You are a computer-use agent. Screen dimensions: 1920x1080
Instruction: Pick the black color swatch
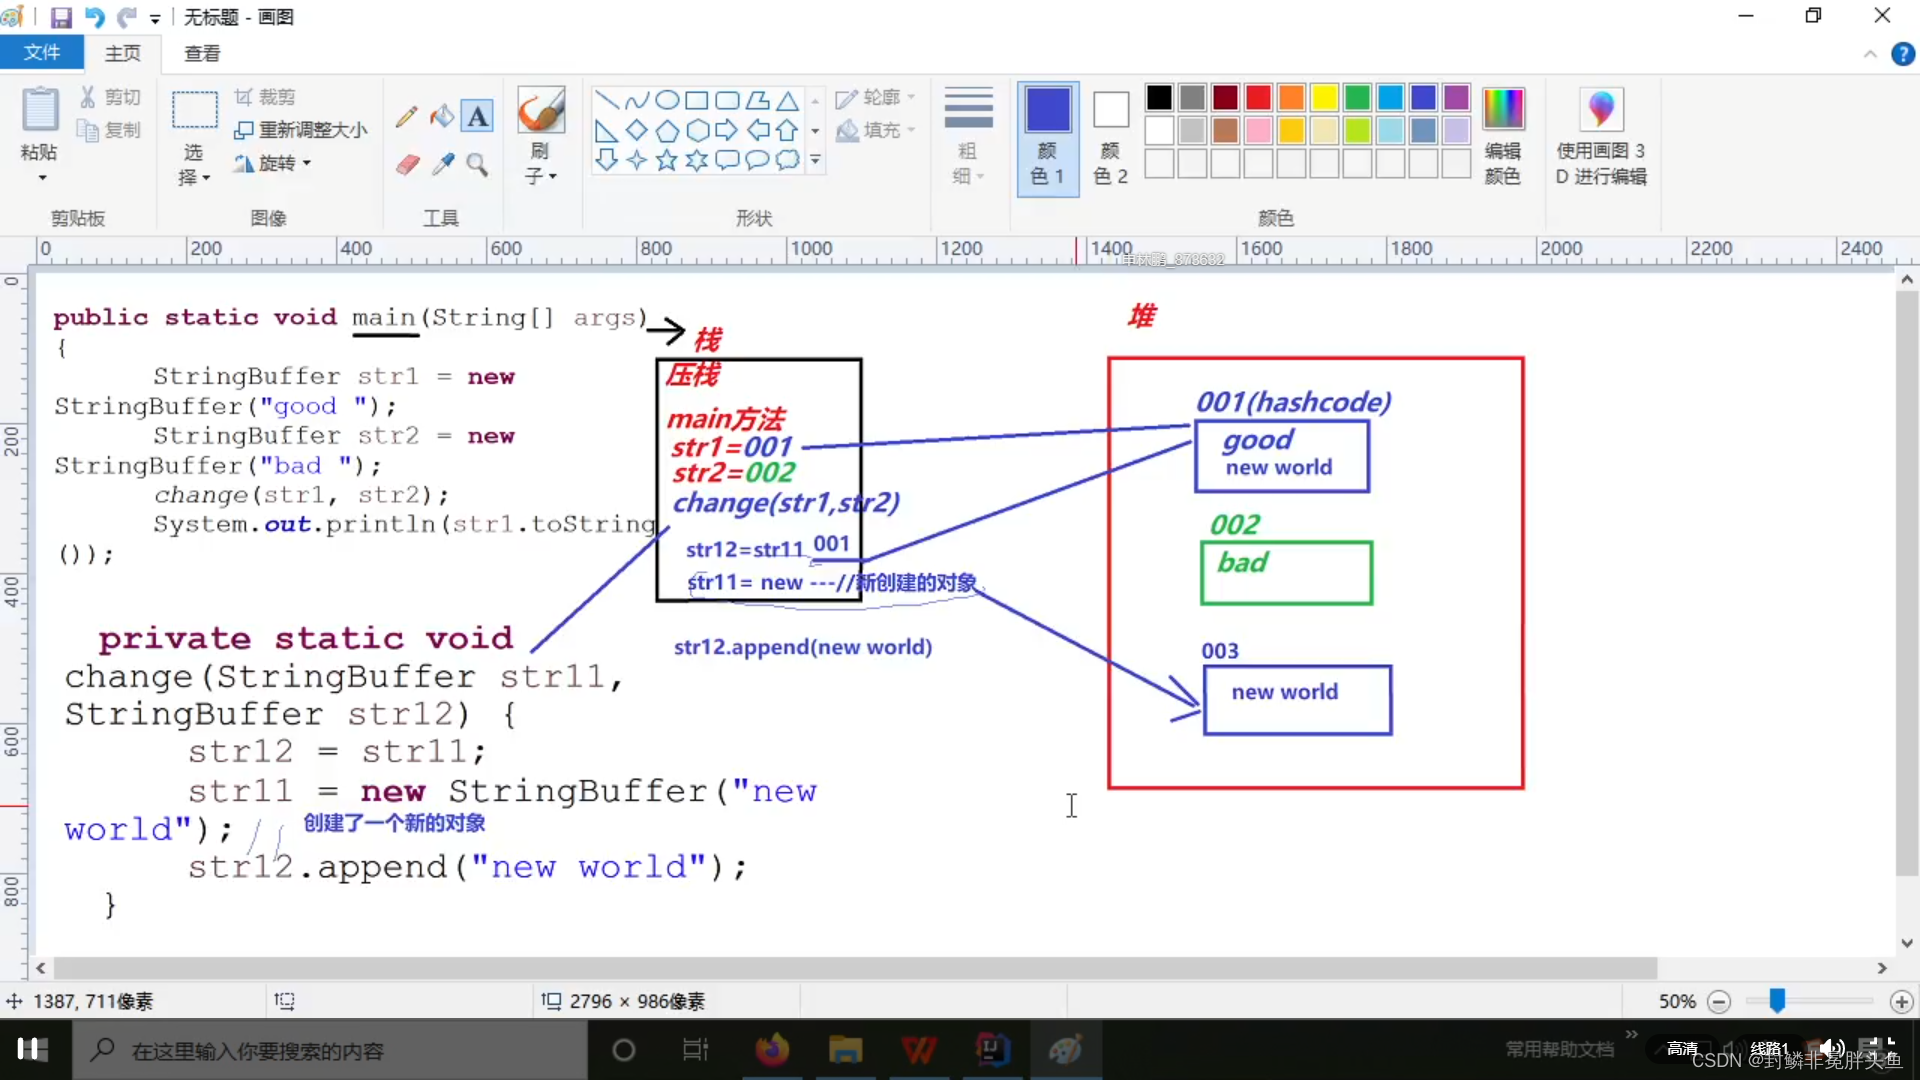[1159, 97]
